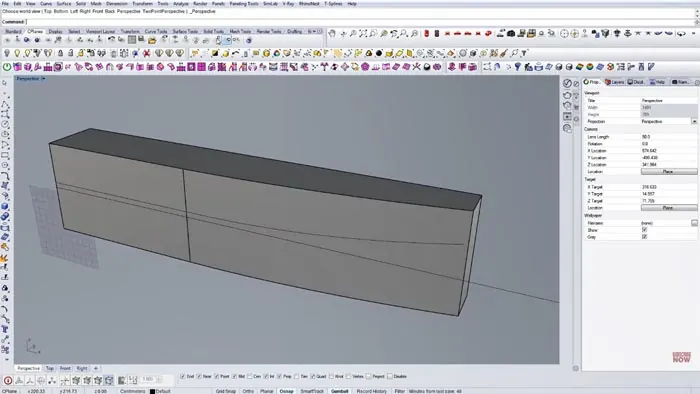The height and width of the screenshot is (394, 700).
Task: Open the V-Ray menu
Action: point(288,4)
